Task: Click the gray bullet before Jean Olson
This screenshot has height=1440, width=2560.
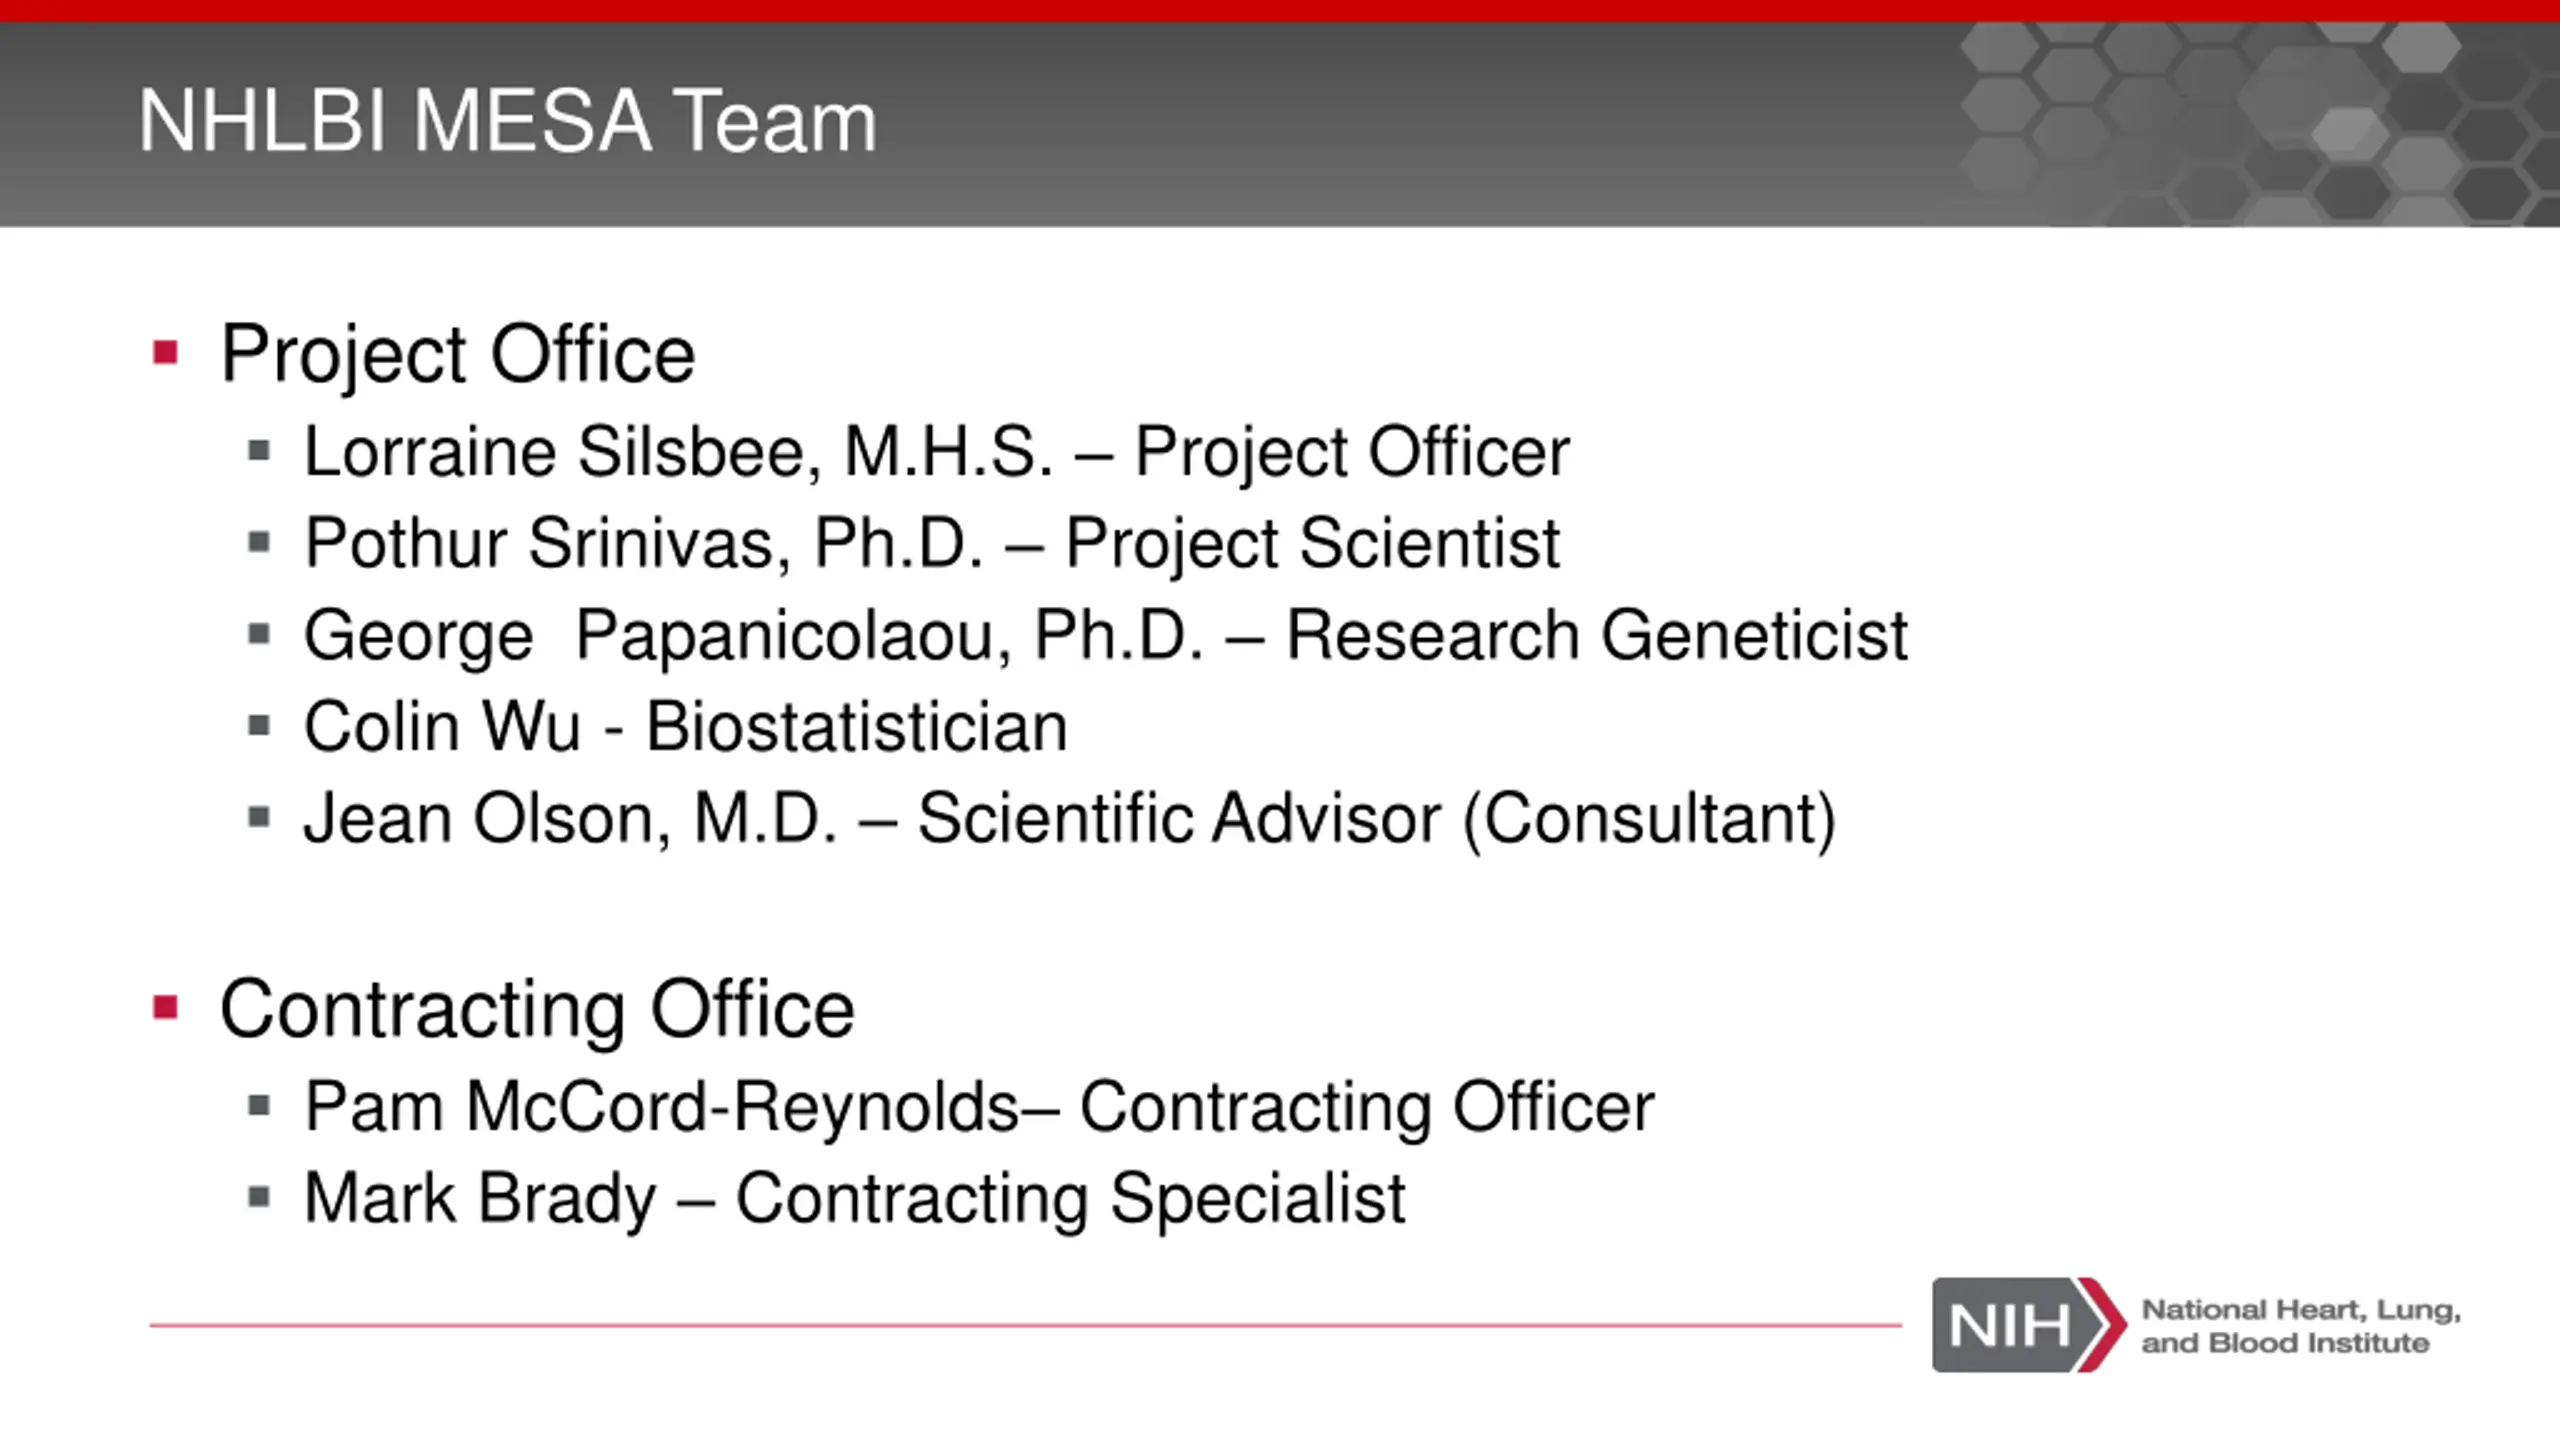Action: point(259,818)
